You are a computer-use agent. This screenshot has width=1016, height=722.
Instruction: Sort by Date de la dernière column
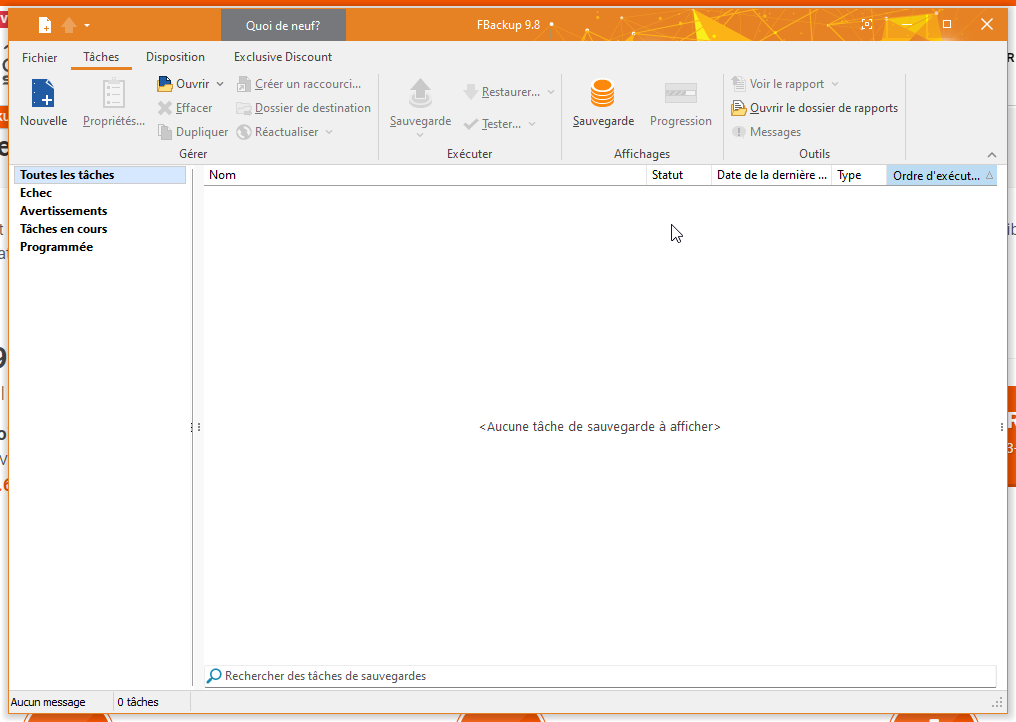(772, 175)
